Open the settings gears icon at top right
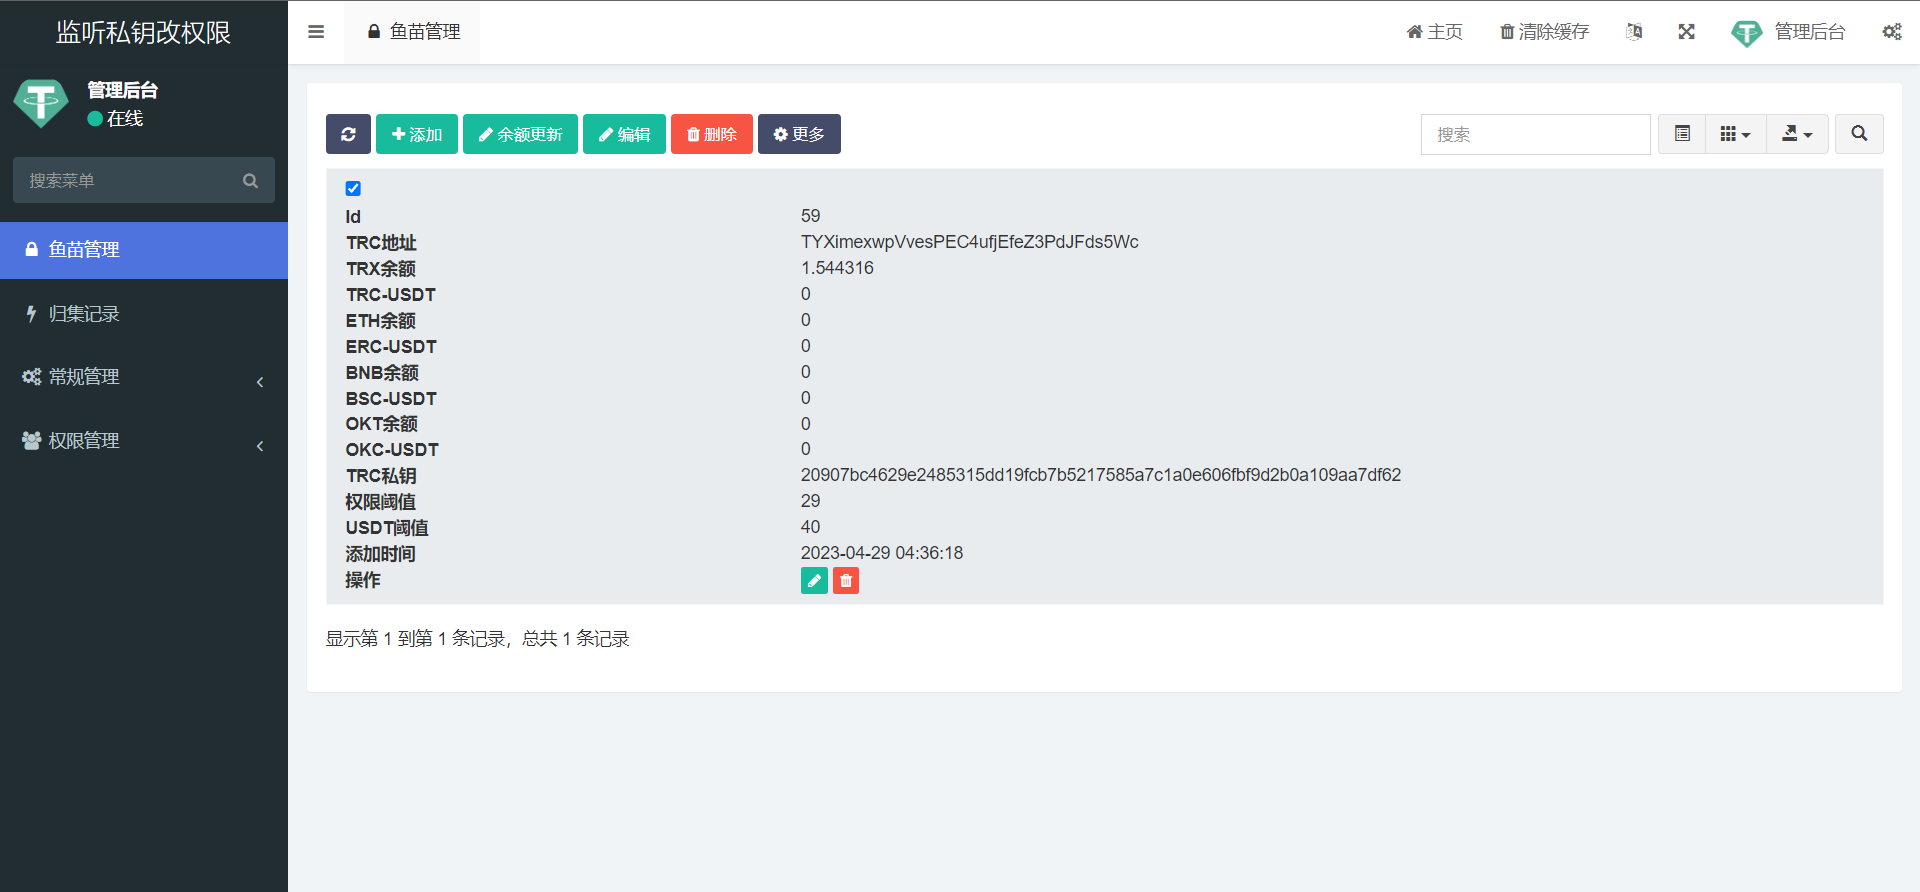 [x=1892, y=32]
